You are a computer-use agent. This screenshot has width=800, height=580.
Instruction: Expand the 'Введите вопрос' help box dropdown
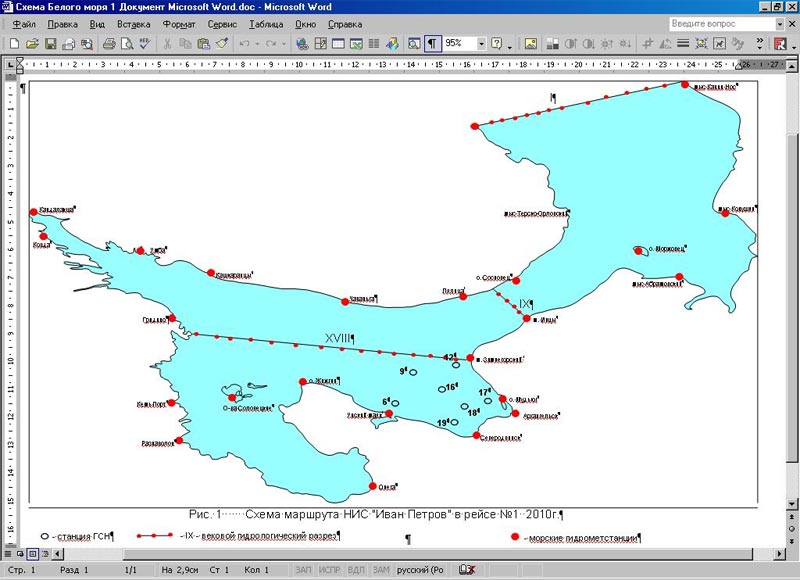pyautogui.click(x=779, y=23)
